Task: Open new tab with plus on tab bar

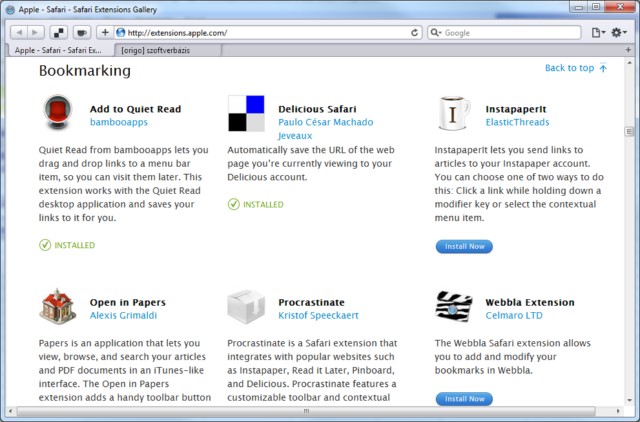Action: point(628,50)
